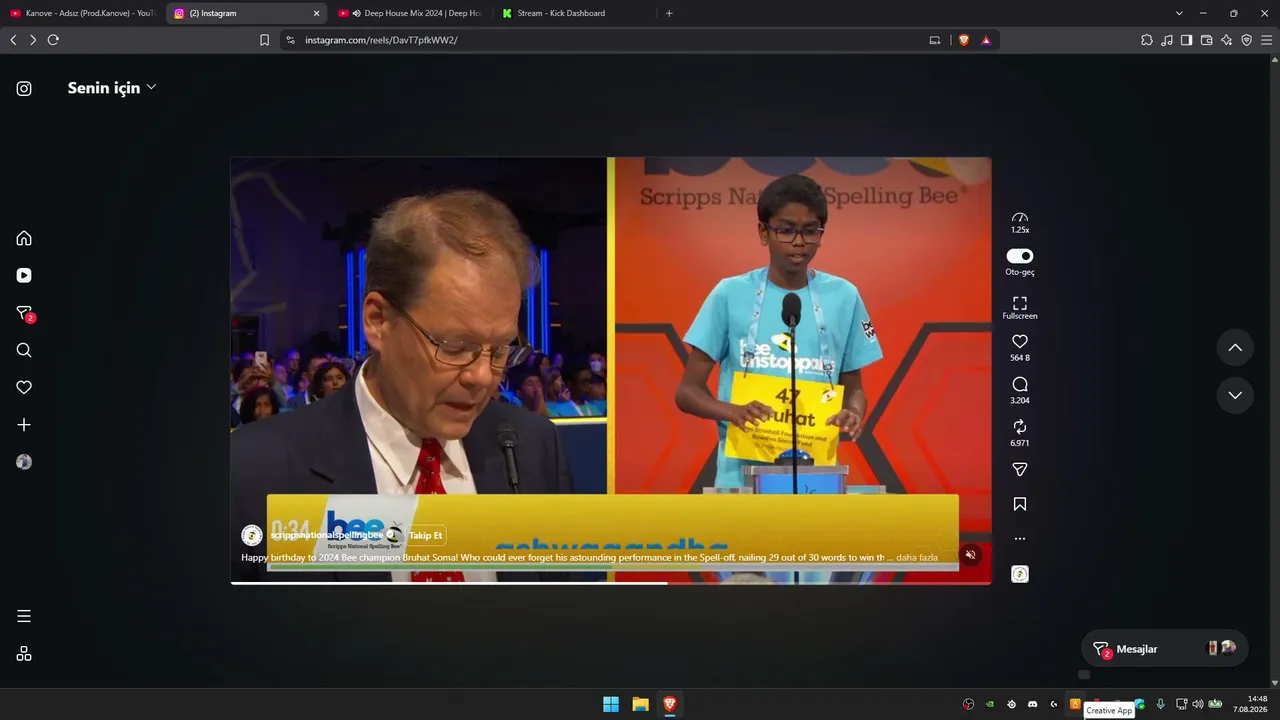Open the media control music note icon
Viewport: 1280px width, 720px height.
click(x=1167, y=40)
